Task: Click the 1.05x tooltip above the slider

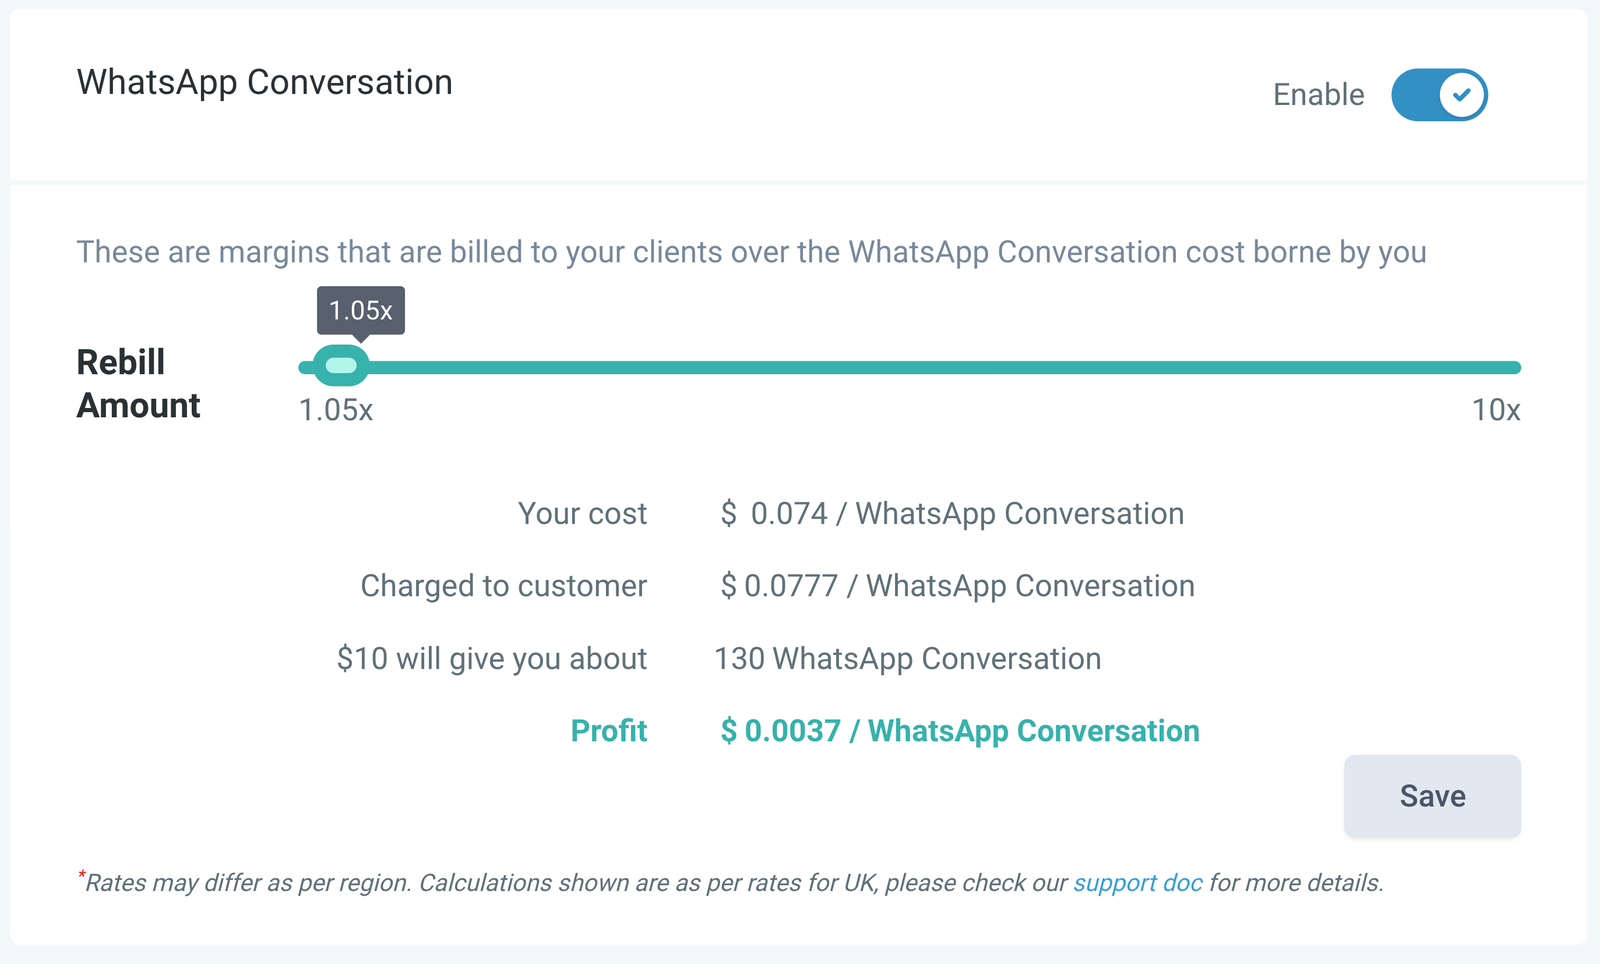Action: [361, 310]
